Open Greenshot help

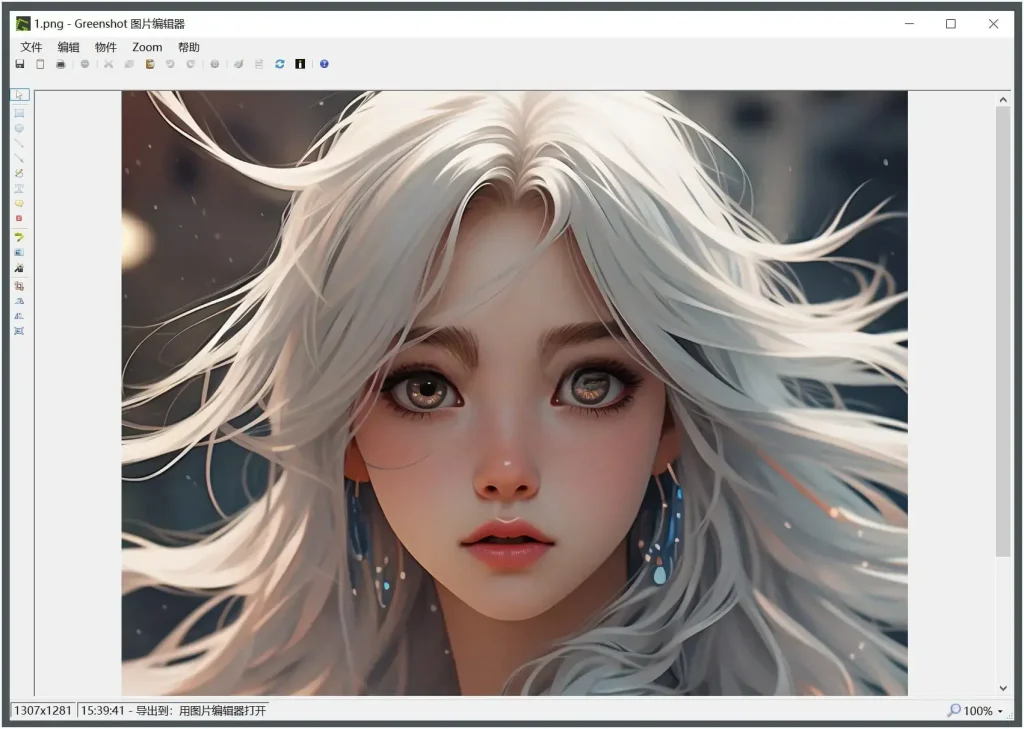pos(324,64)
